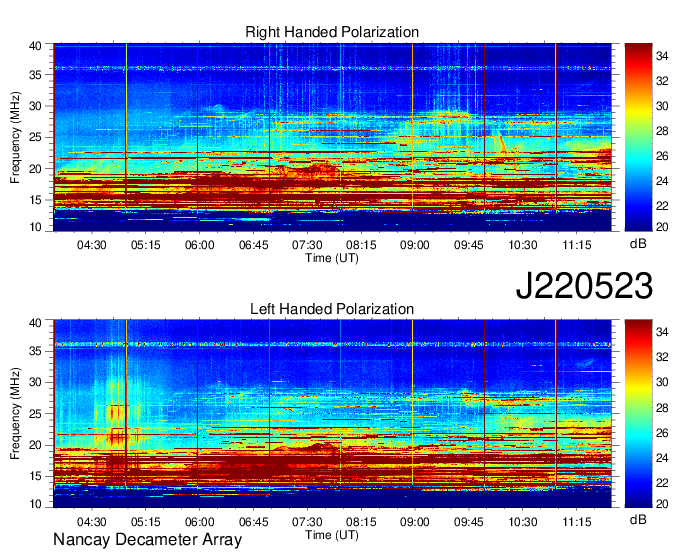
Task: Click the 20 value on lower color bar scale
Action: (x=662, y=503)
